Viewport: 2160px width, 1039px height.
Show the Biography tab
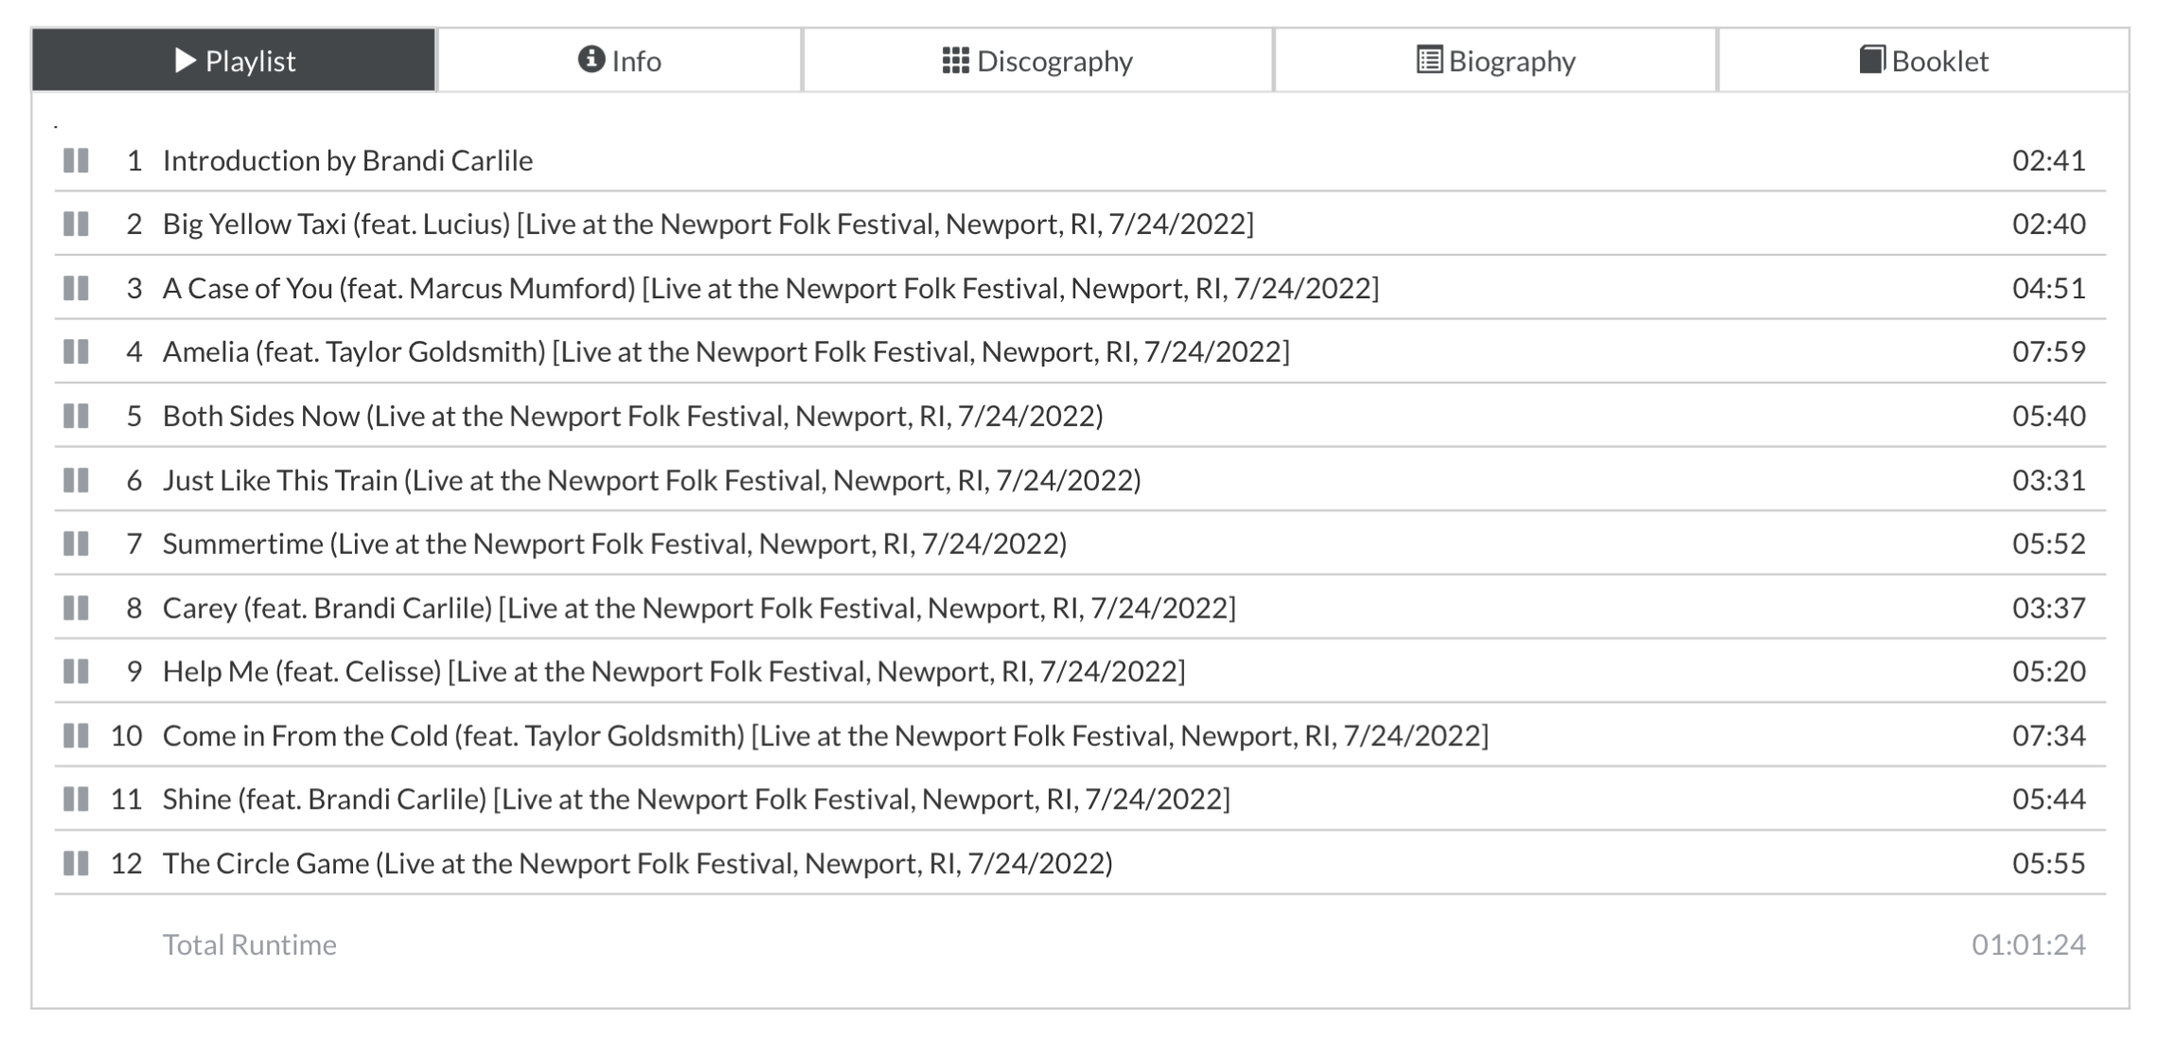(x=1495, y=60)
